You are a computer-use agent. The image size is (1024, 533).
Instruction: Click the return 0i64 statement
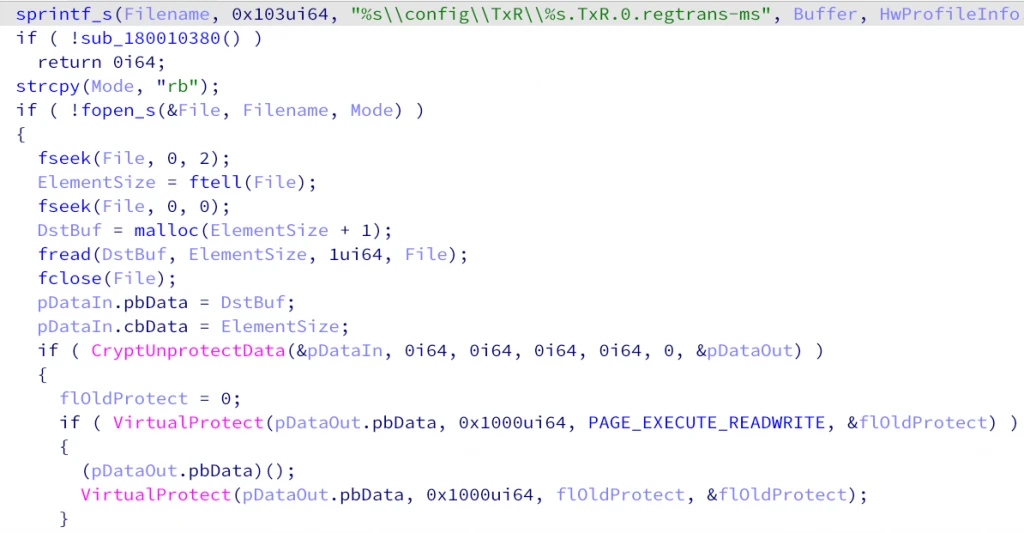tap(101, 63)
